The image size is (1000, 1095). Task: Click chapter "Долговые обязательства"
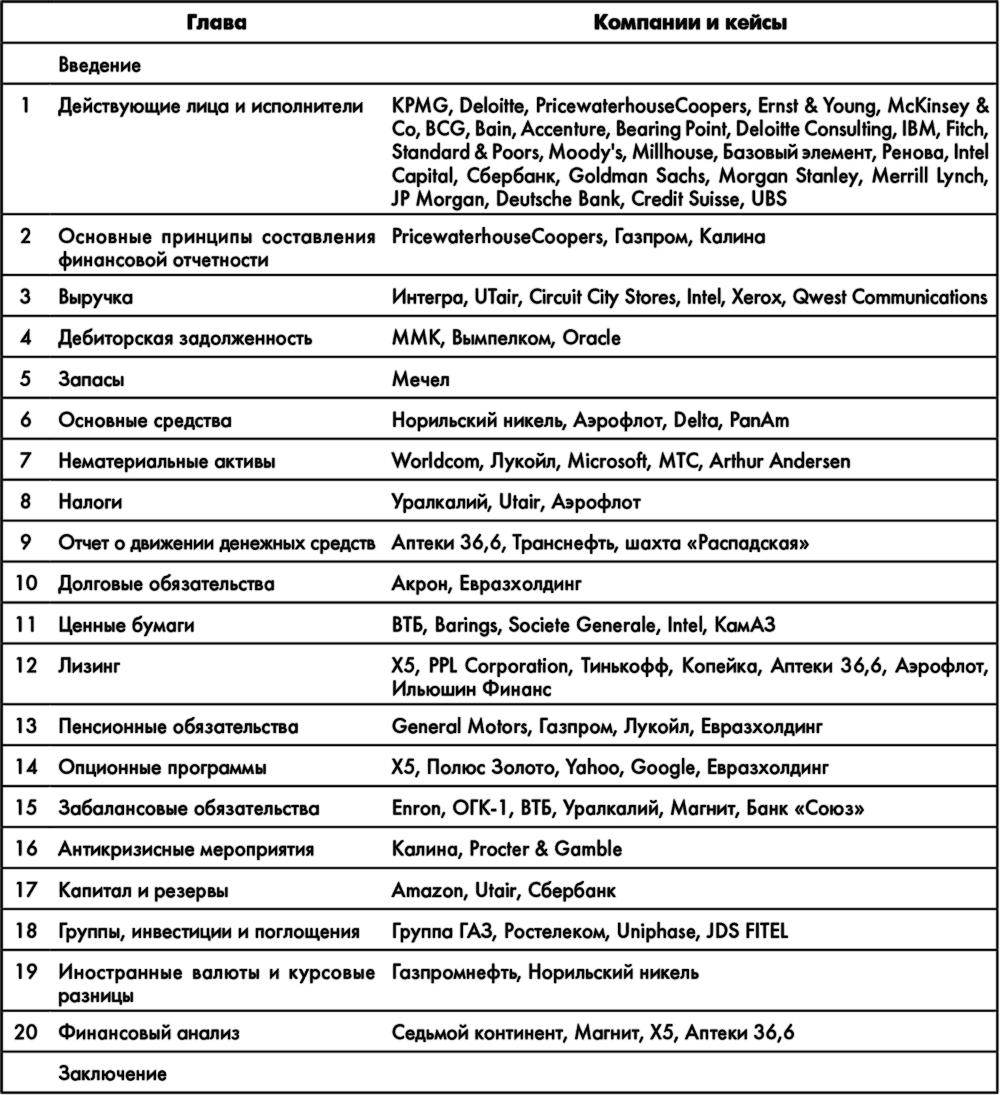coord(166,584)
